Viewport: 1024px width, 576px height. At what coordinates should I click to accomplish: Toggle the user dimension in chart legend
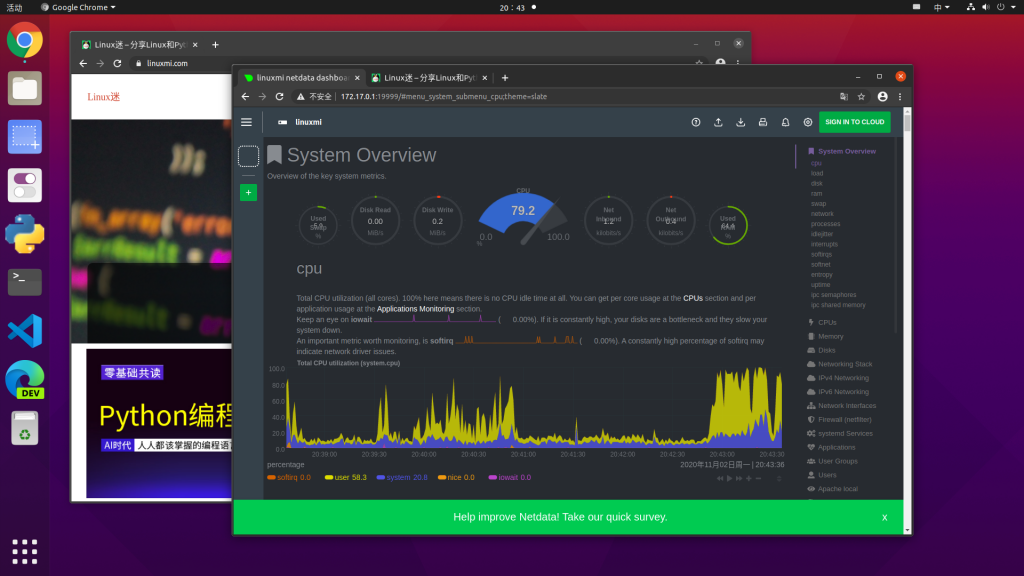(x=345, y=478)
